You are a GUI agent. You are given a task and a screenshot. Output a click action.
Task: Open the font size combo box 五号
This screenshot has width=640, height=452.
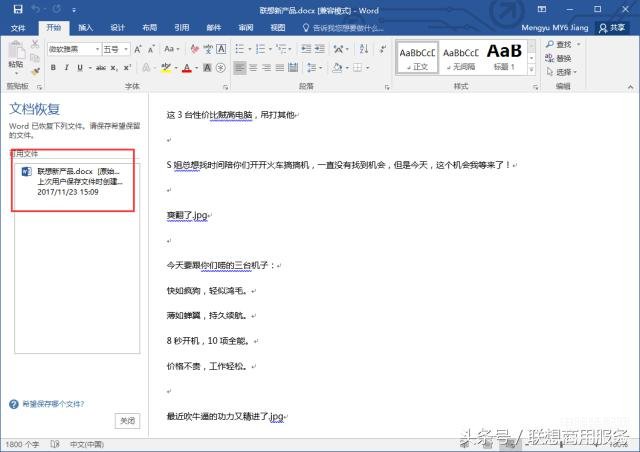116,49
